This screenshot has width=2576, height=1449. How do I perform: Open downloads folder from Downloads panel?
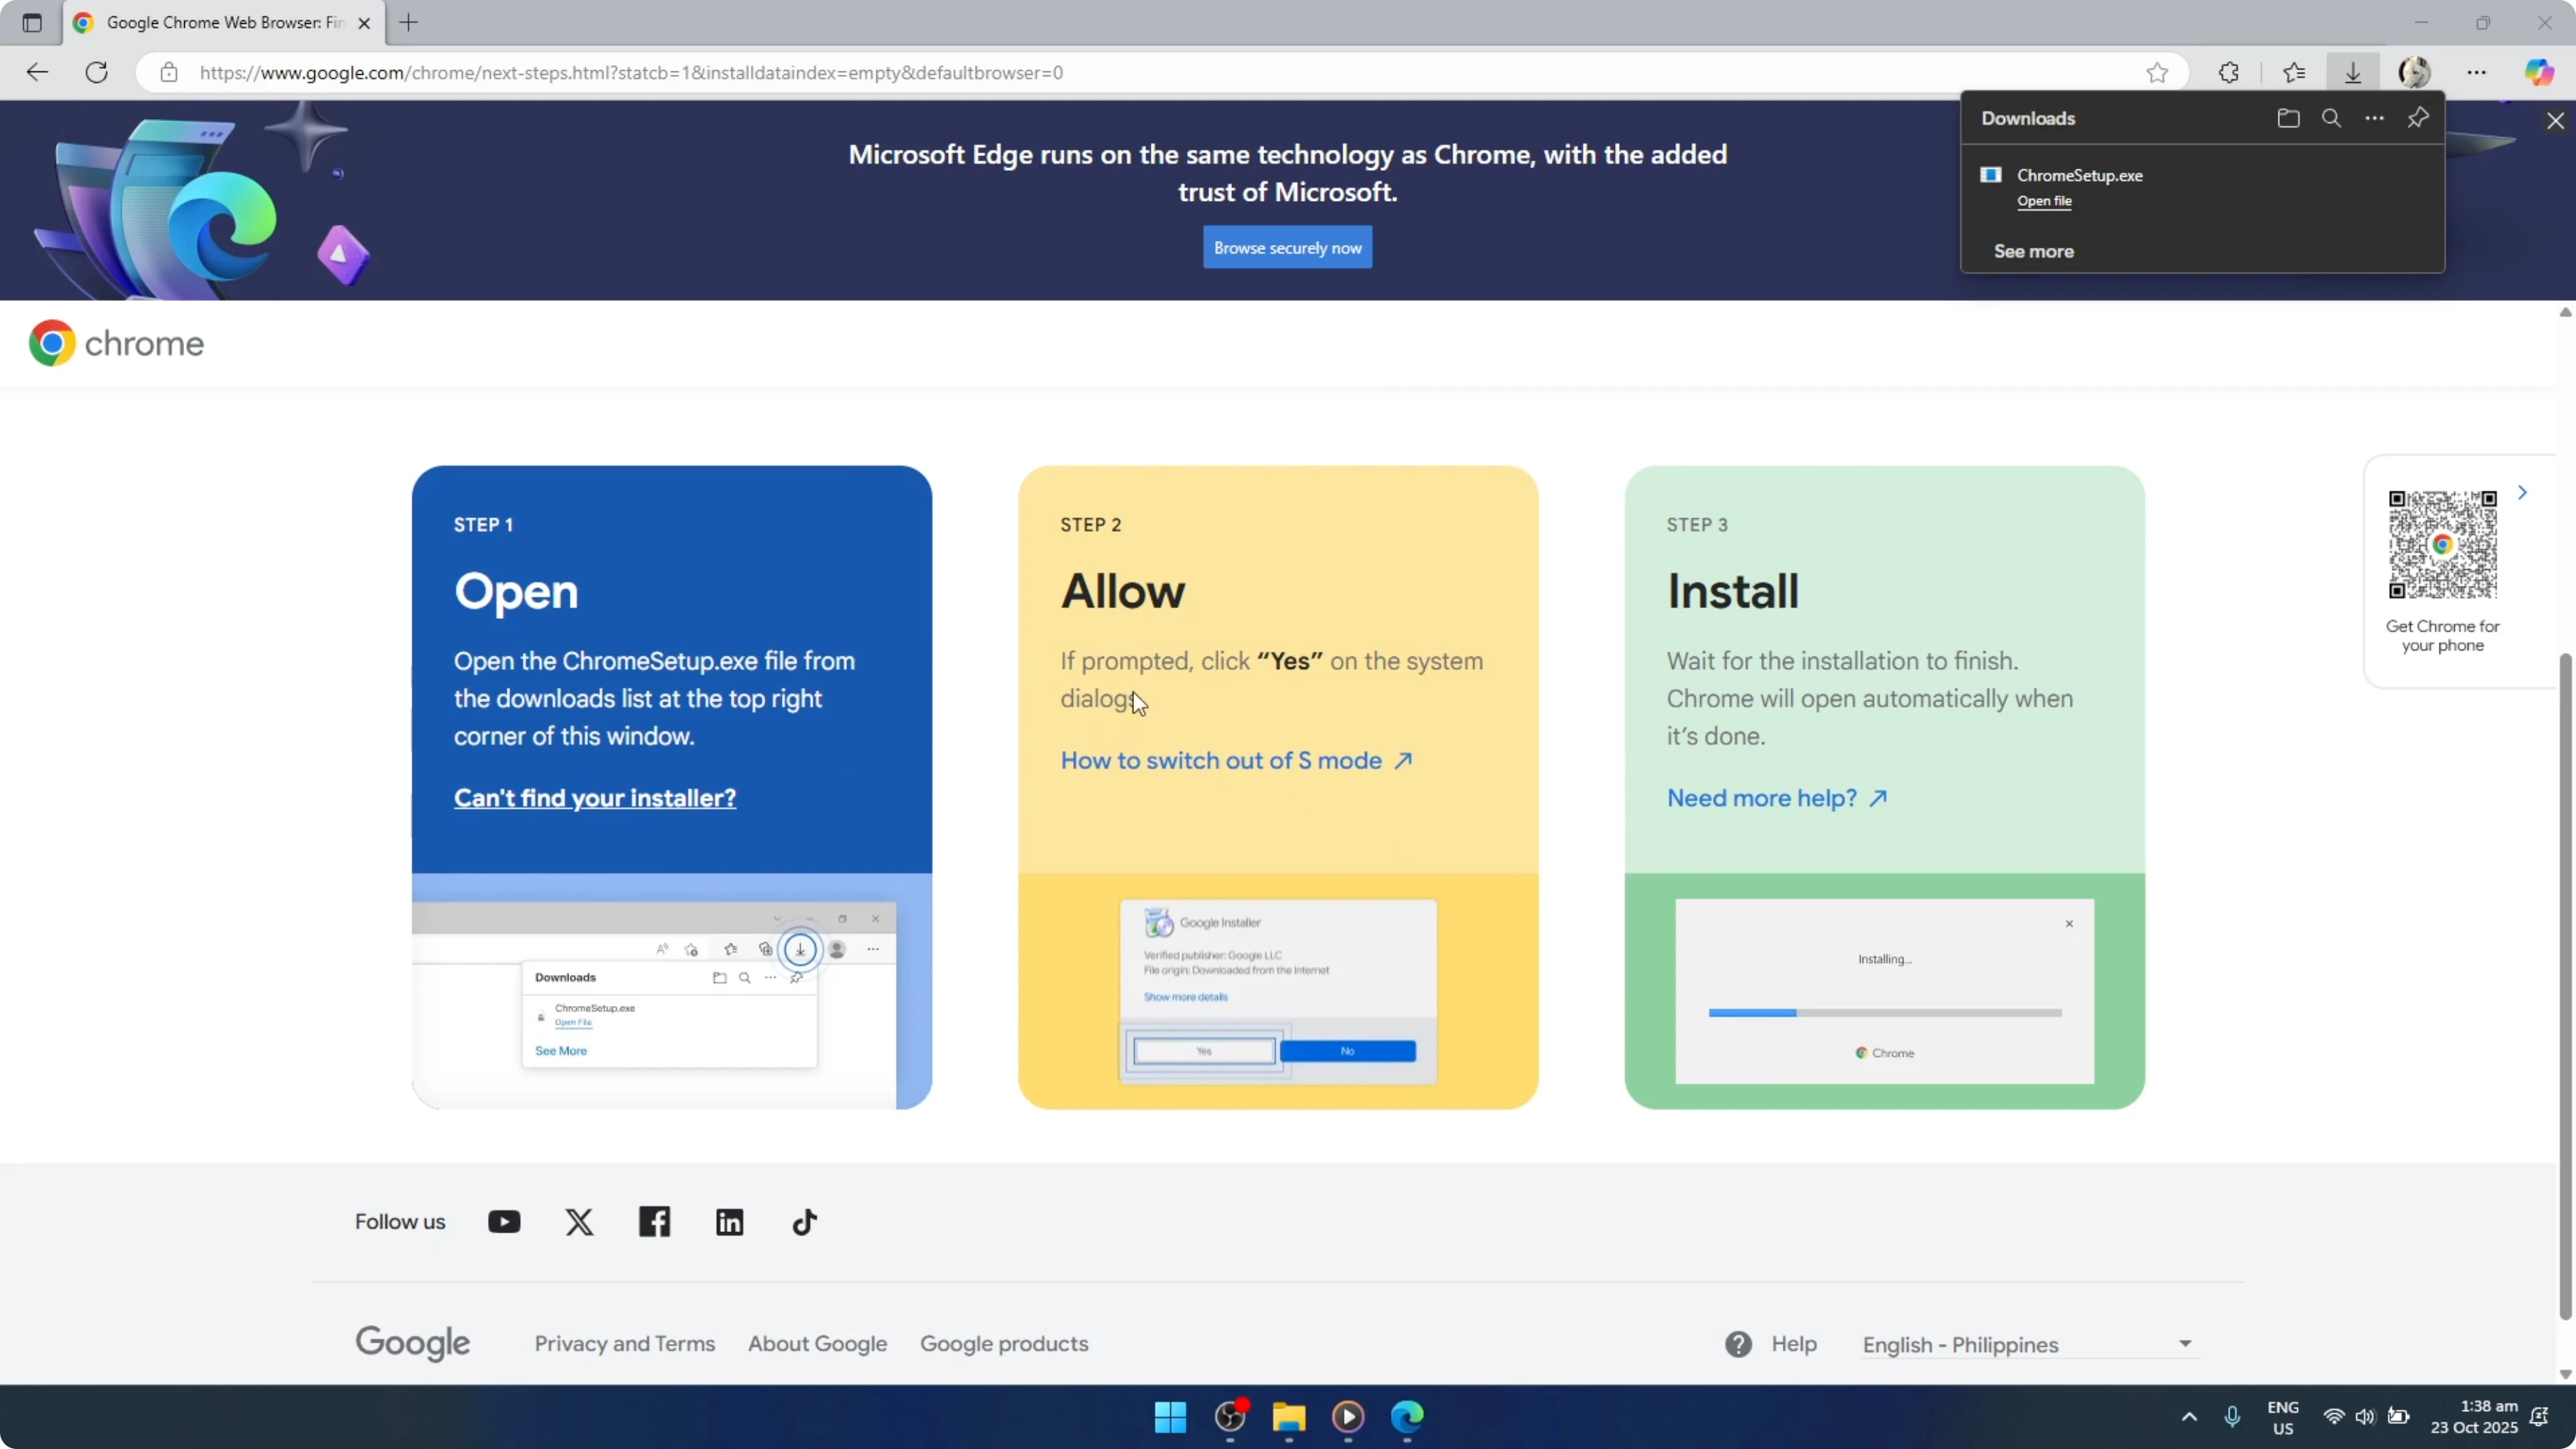[2288, 118]
